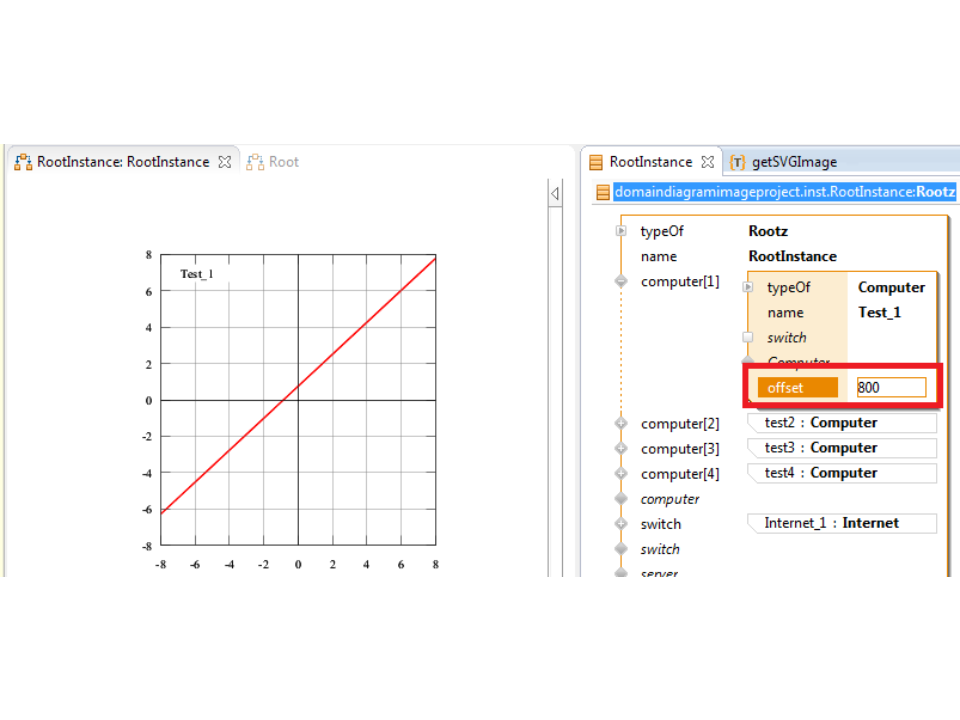Viewport: 960px width, 720px height.
Task: Close the RootInstance: RootInstance diagram tab
Action: [225, 162]
